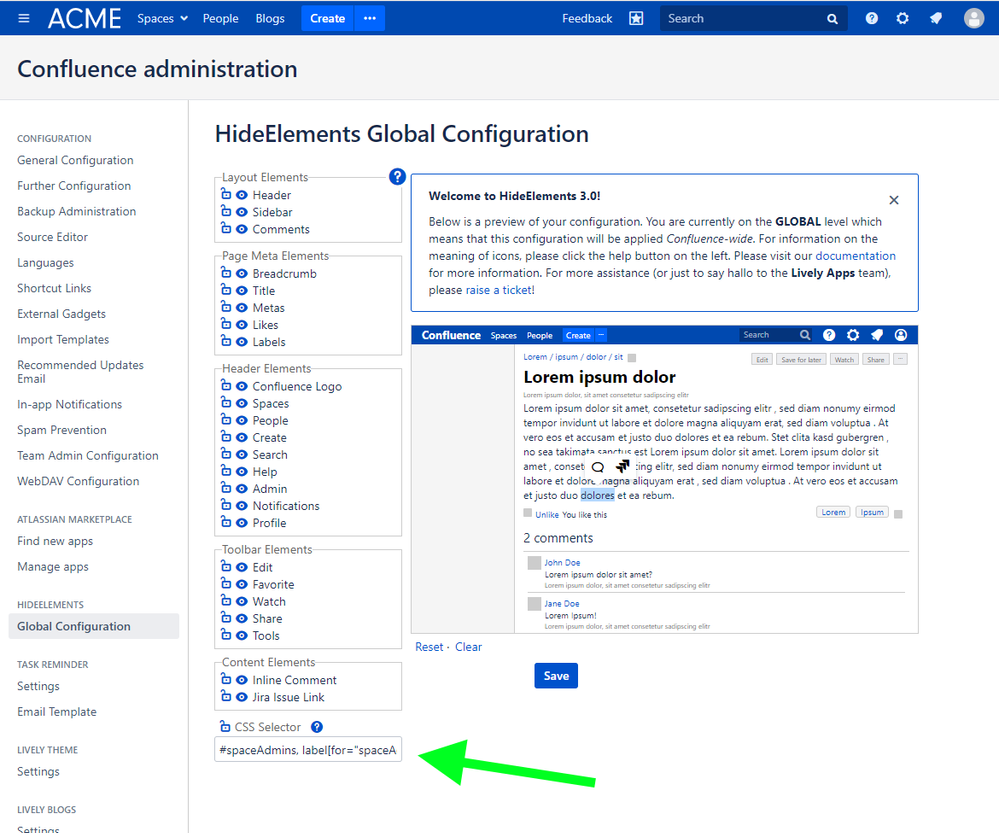Image resolution: width=999 pixels, height=833 pixels.
Task: Open notifications rocket icon in header
Action: pos(935,18)
